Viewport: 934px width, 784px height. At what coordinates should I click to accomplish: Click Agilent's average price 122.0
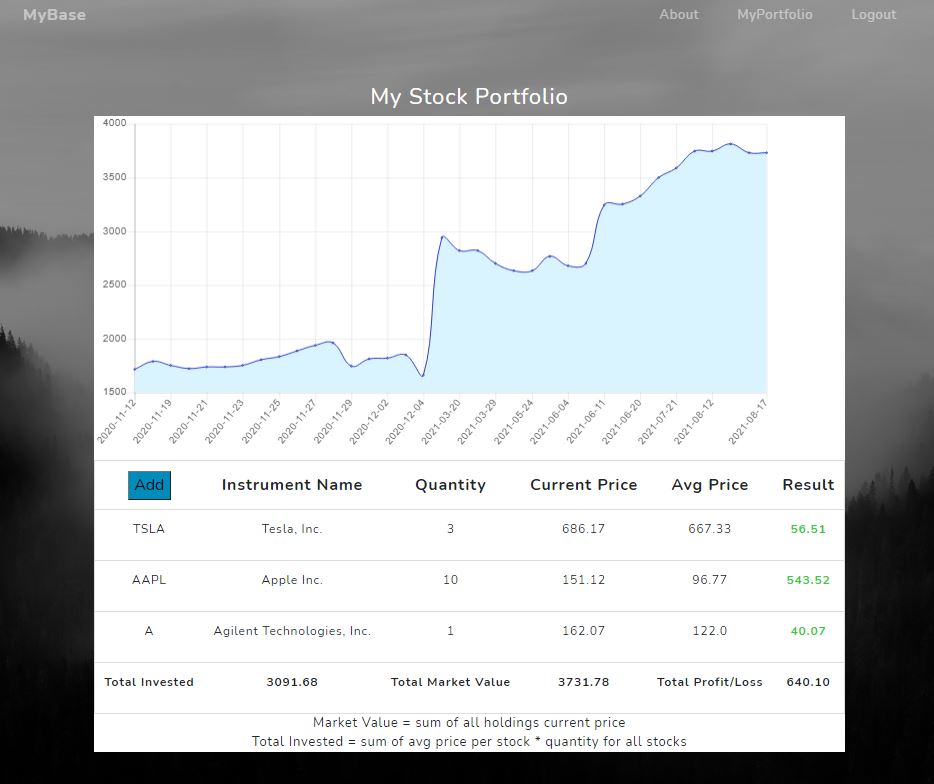(x=709, y=631)
